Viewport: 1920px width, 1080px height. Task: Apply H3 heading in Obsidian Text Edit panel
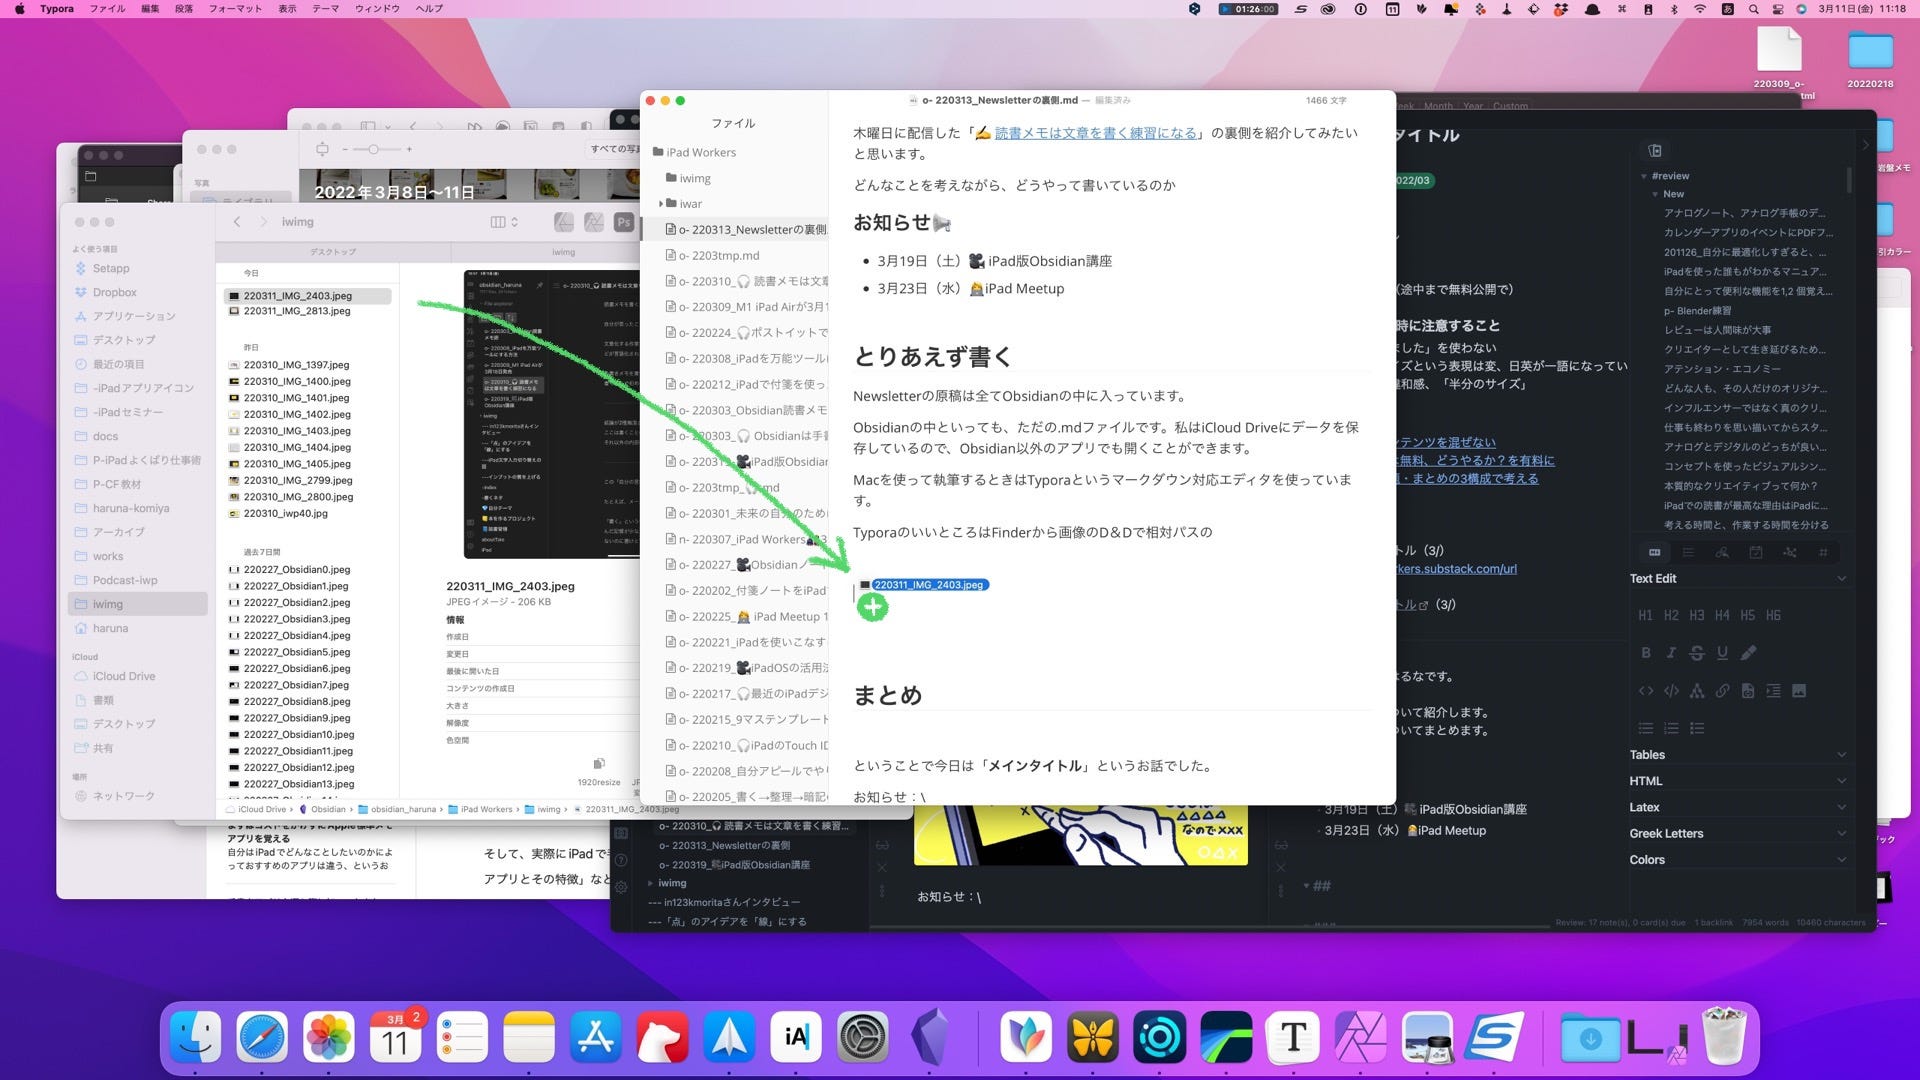coord(1697,615)
